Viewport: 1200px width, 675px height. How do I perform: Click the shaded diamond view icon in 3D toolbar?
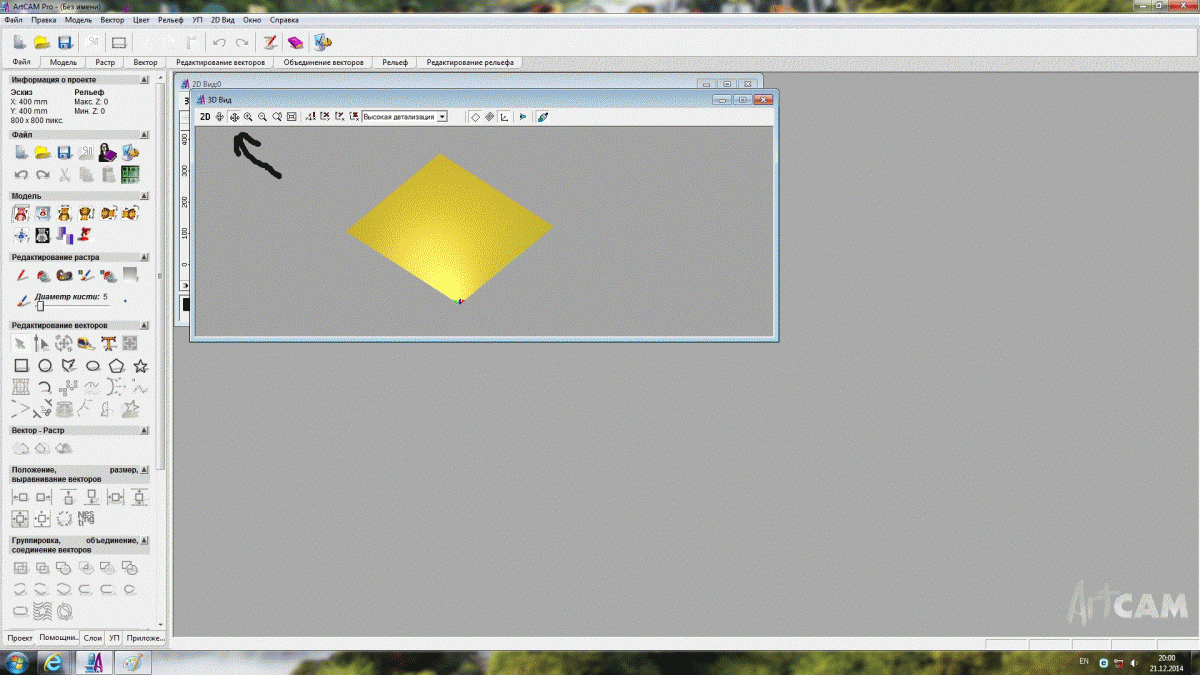click(489, 117)
